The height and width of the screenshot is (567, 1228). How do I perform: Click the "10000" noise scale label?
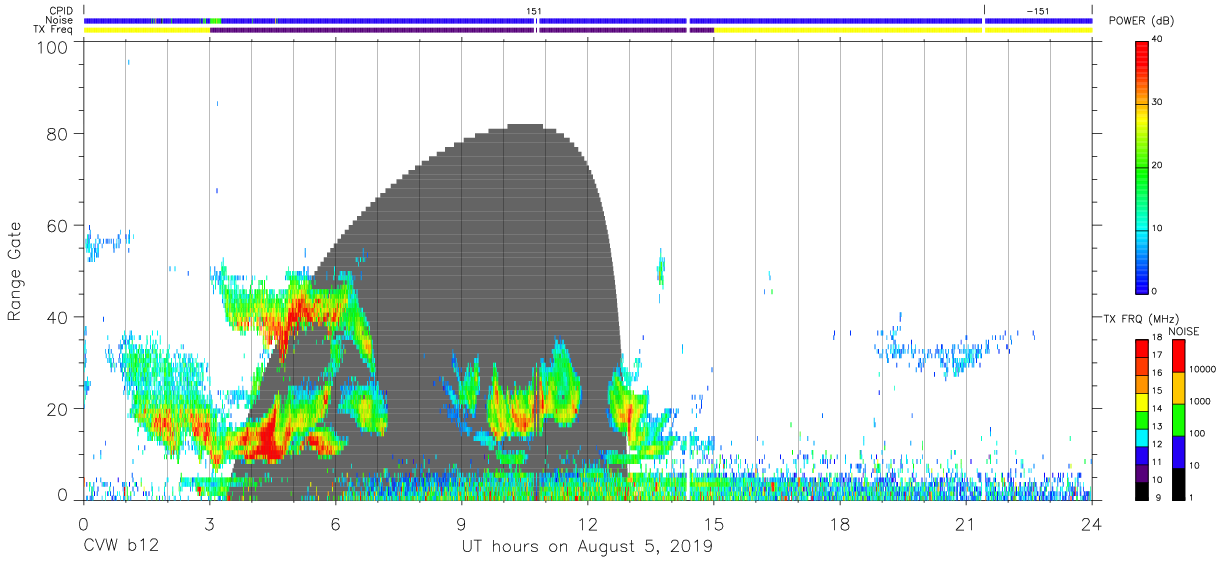[1203, 369]
